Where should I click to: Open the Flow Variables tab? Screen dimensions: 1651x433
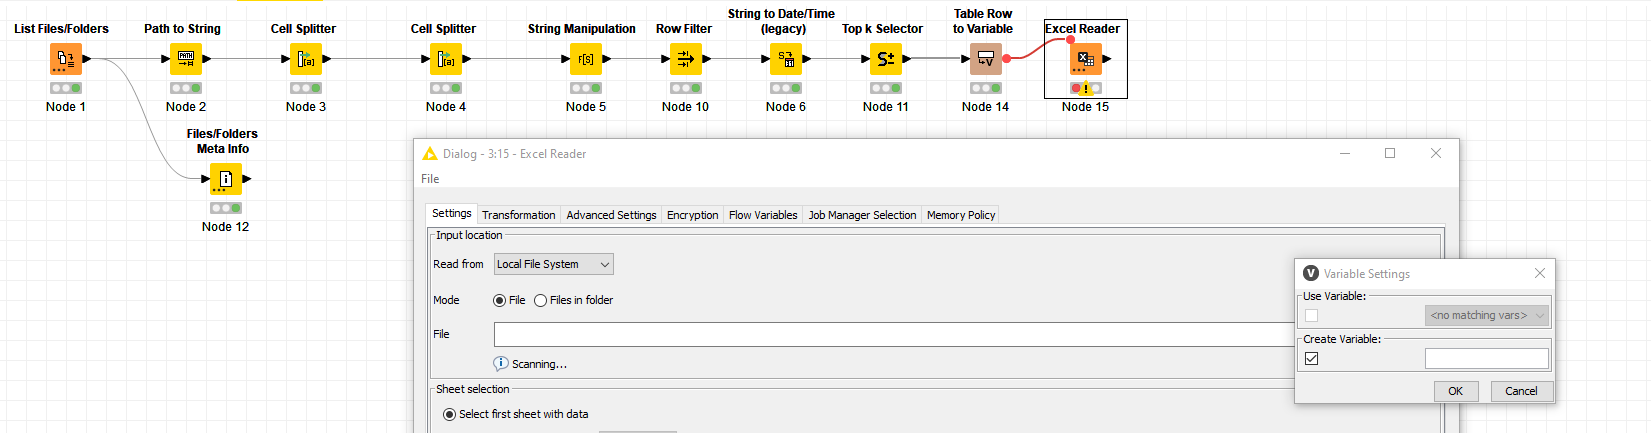point(763,215)
